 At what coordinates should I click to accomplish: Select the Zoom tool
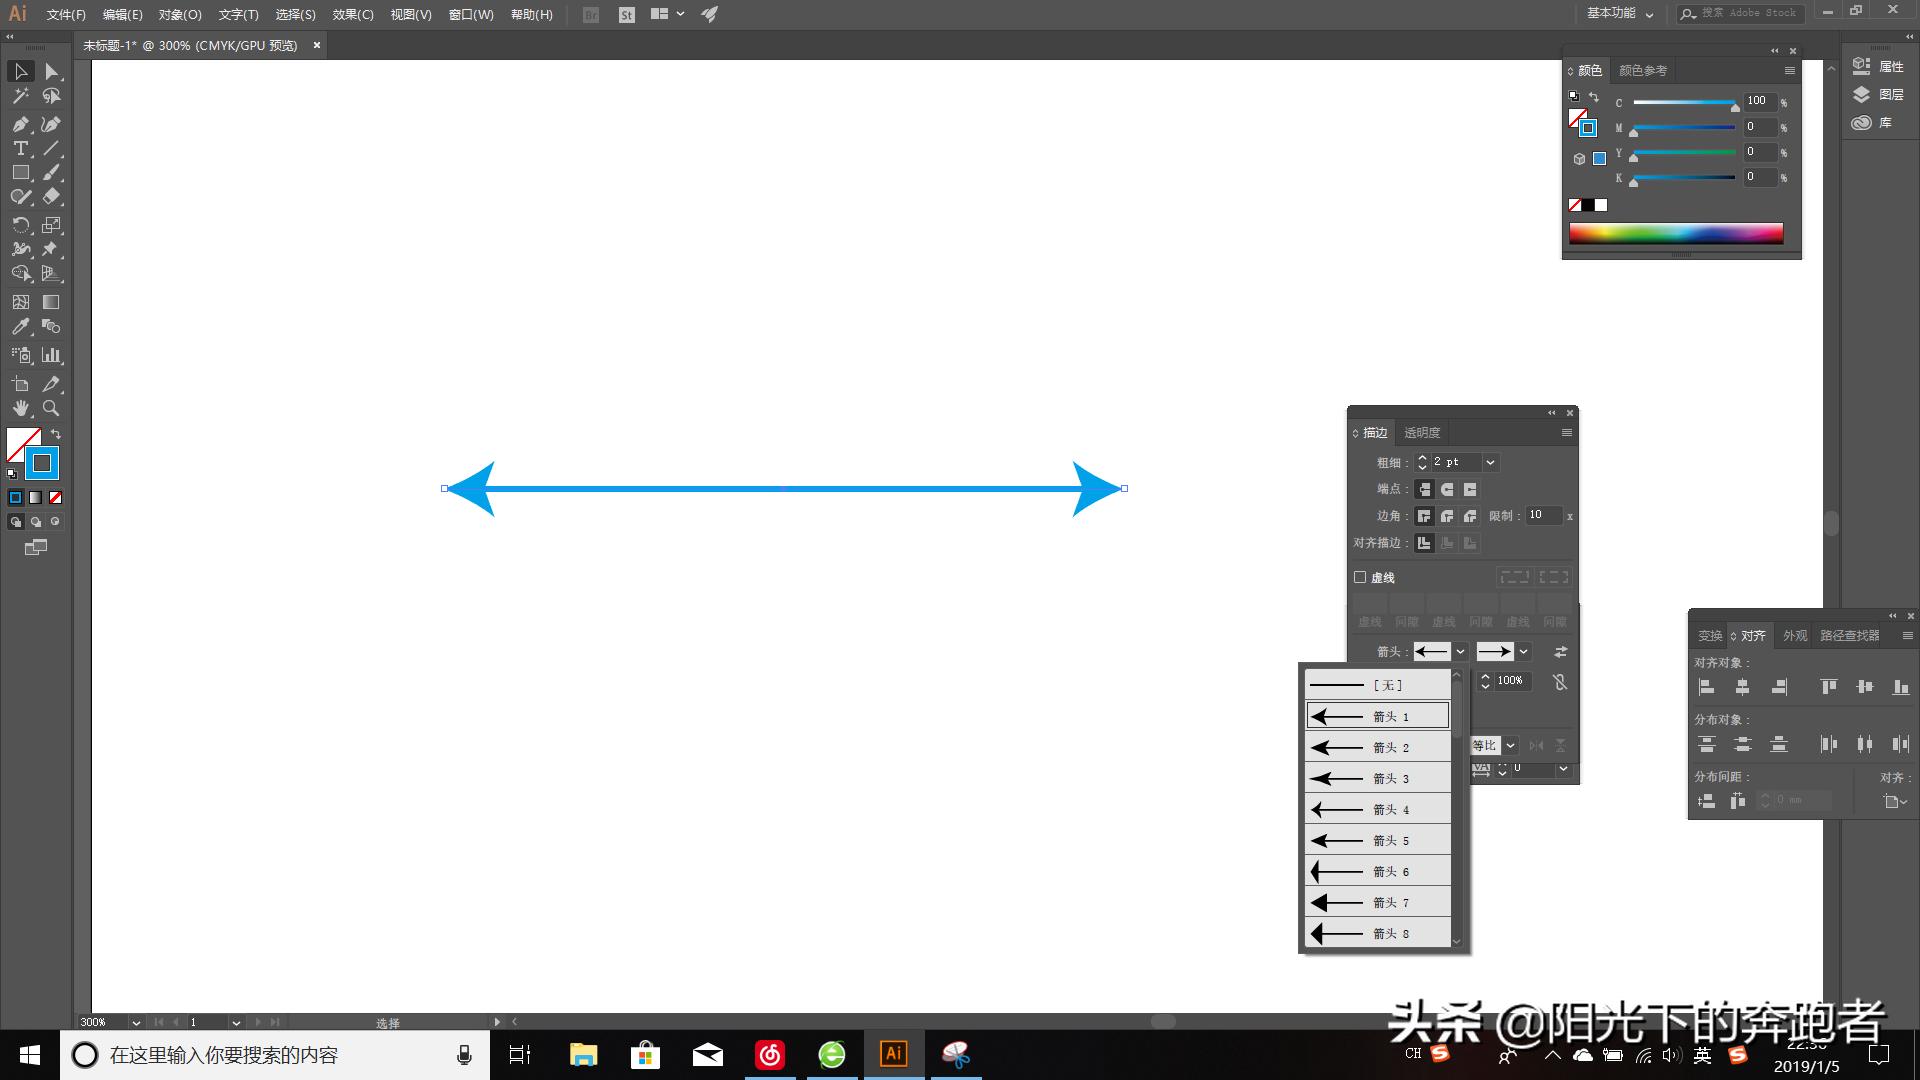tap(51, 408)
